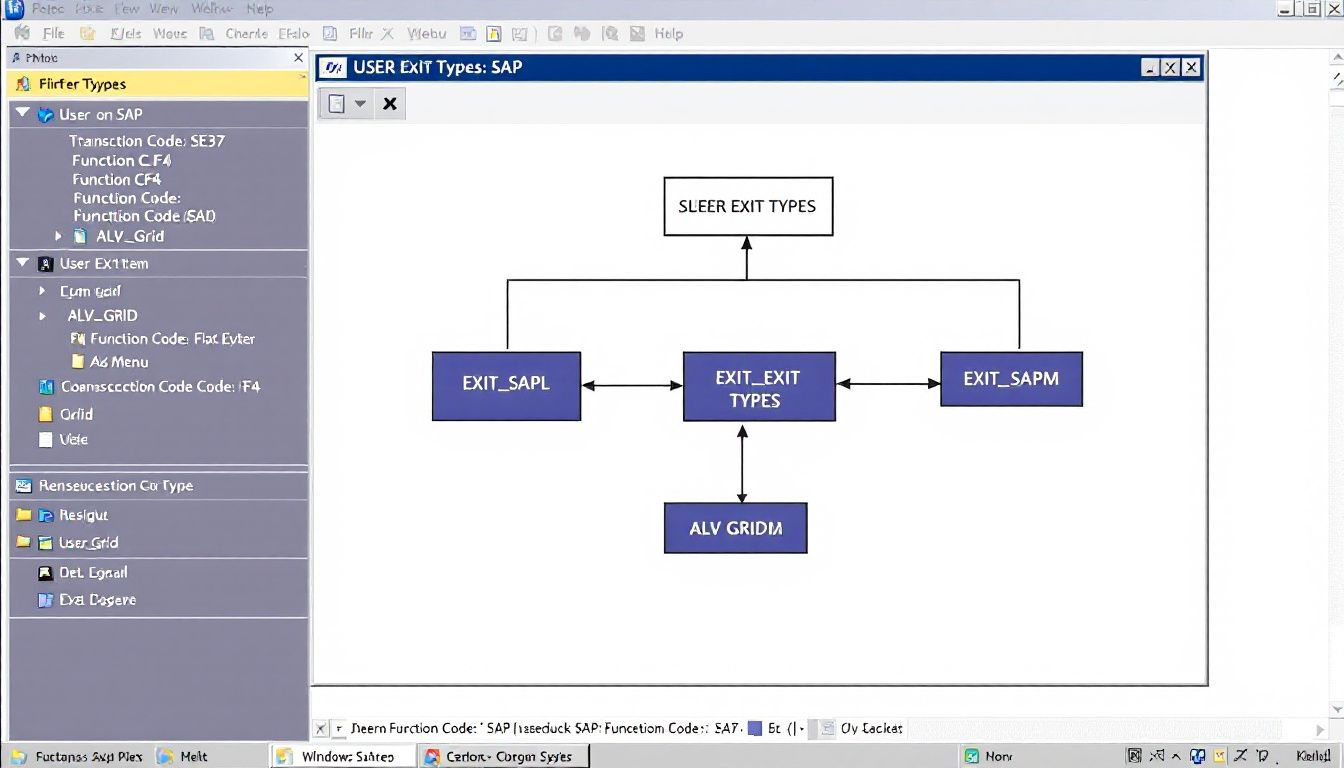This screenshot has width=1344, height=768.
Task: Expand the Cum gad tree node
Action: tap(42, 291)
